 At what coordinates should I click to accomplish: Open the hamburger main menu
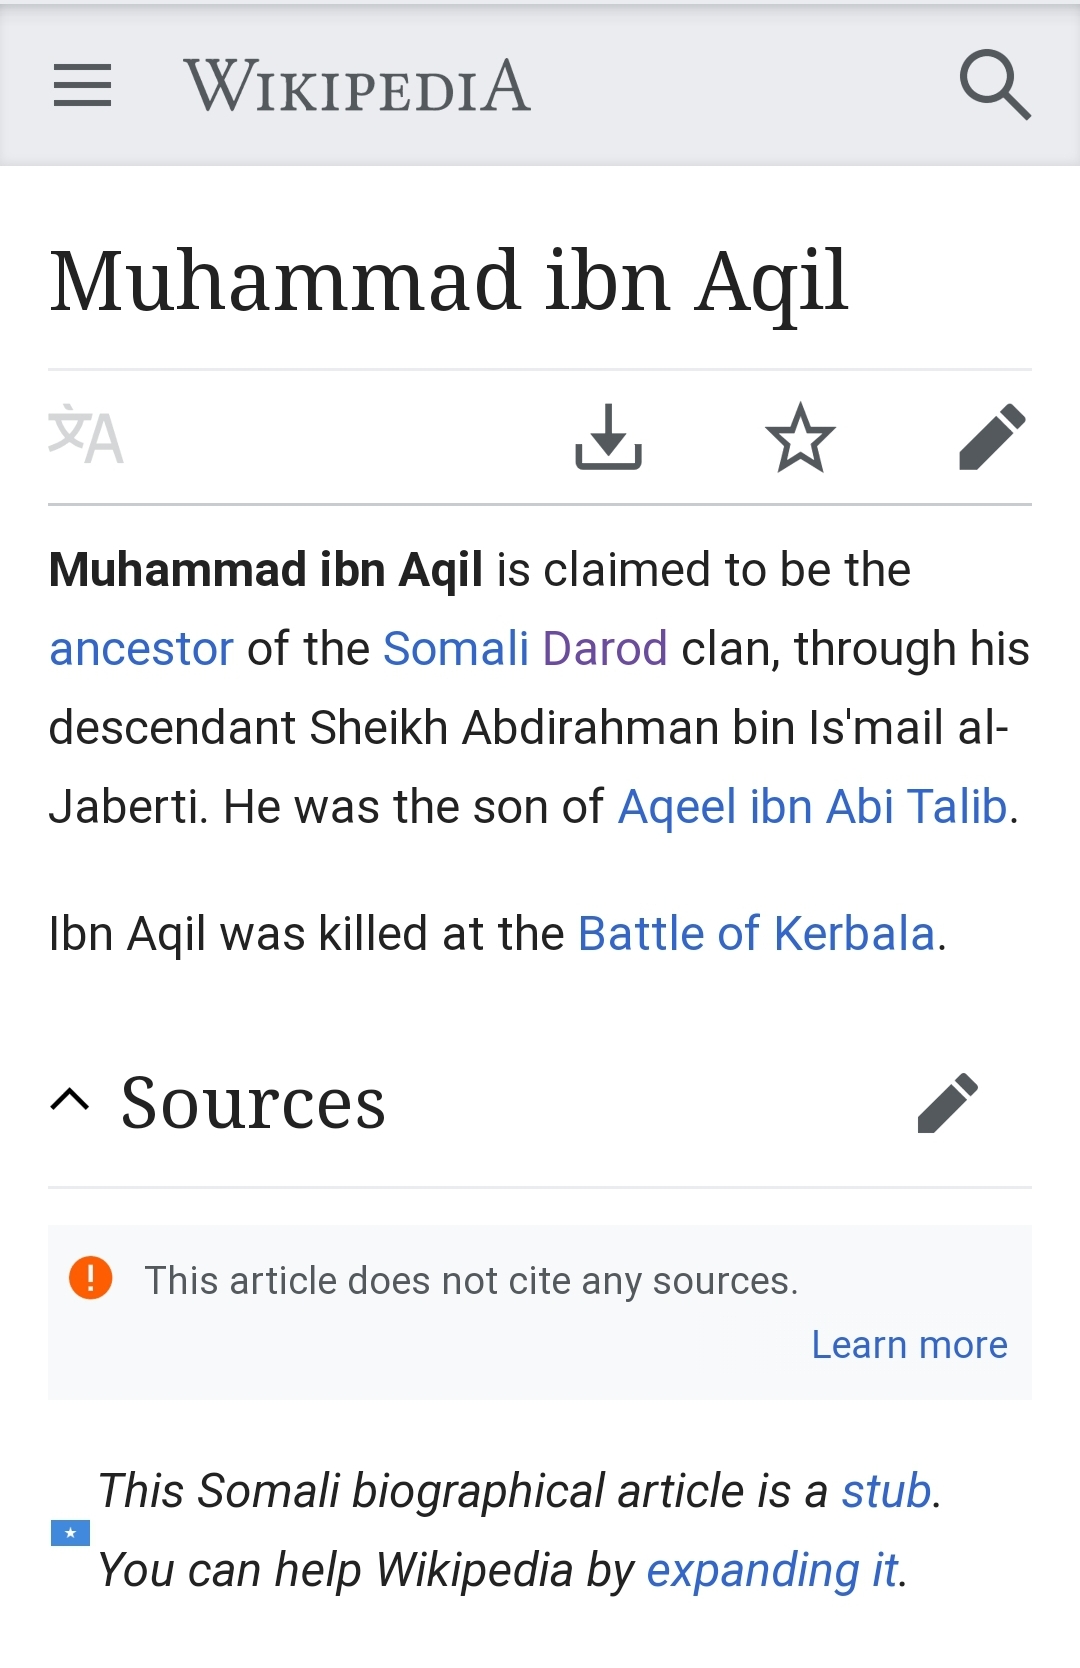tap(82, 85)
